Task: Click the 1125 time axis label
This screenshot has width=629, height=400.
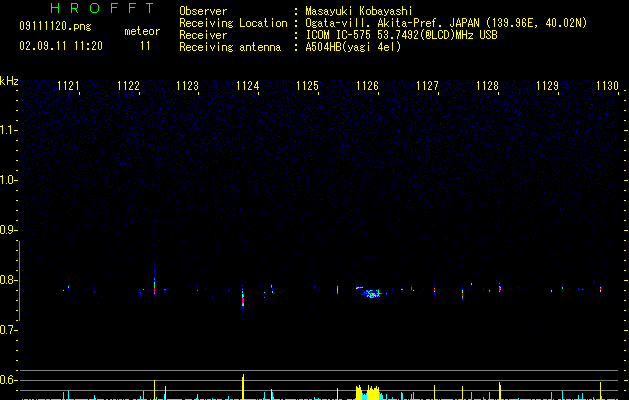Action: click(308, 86)
